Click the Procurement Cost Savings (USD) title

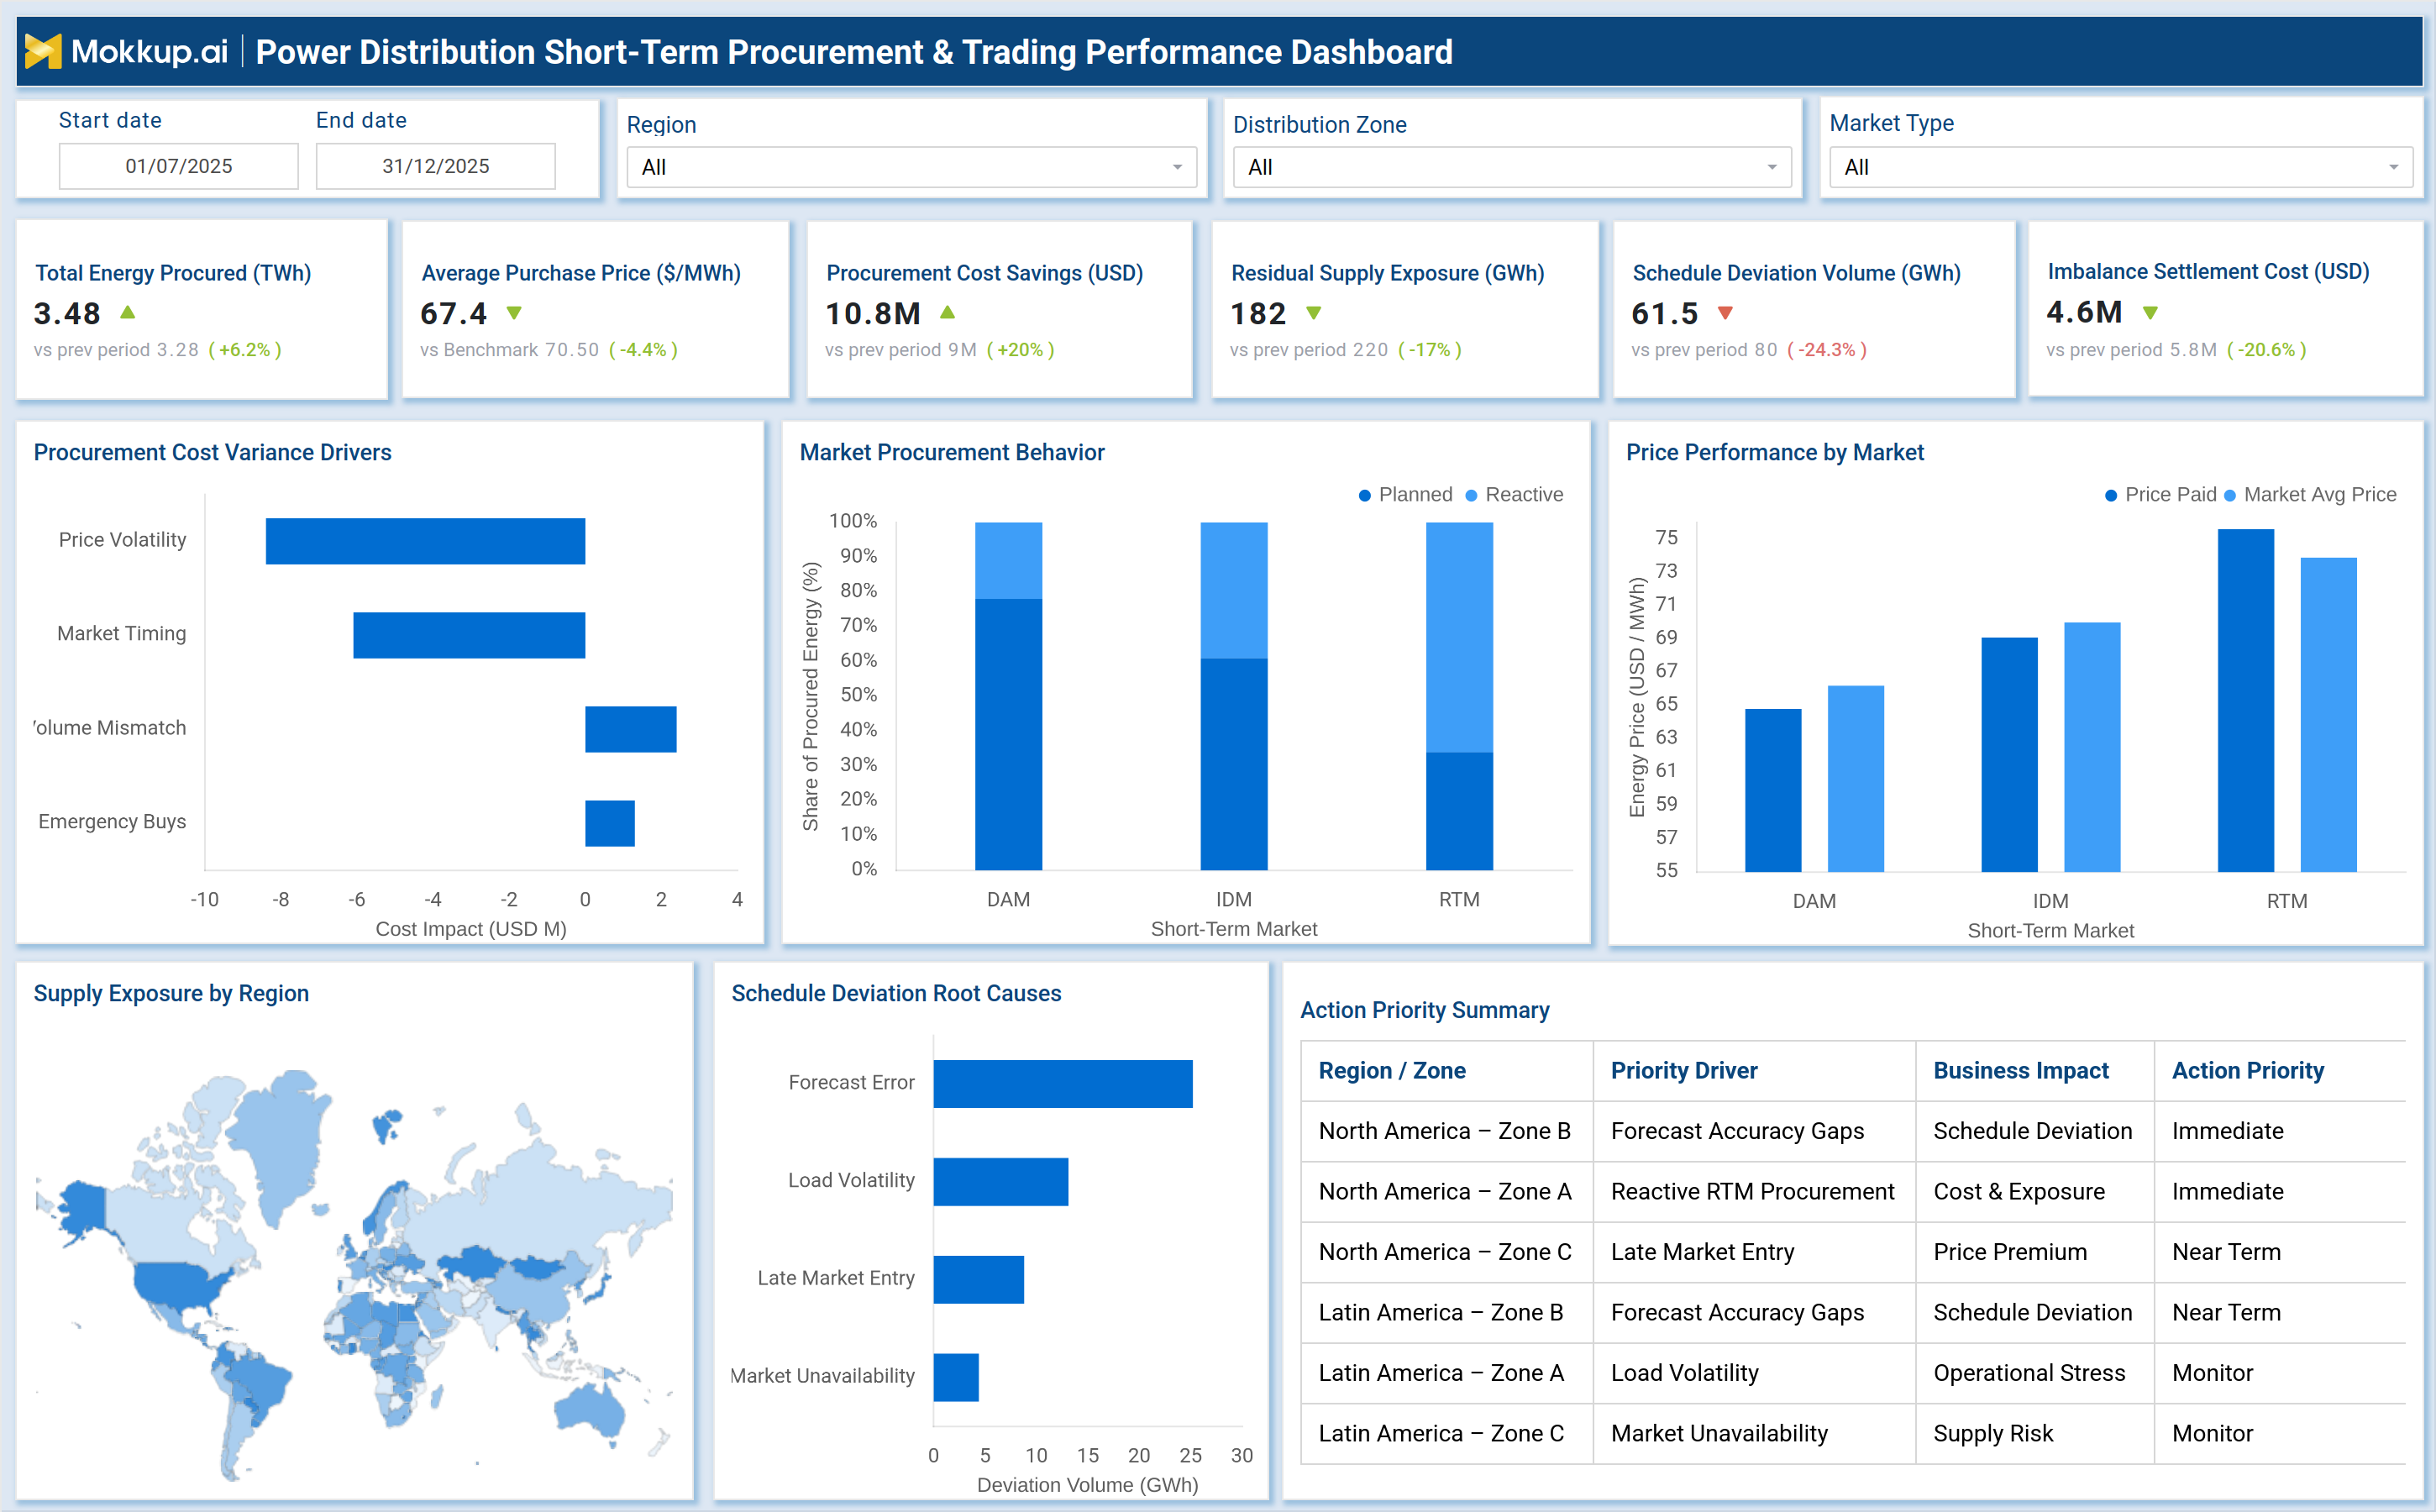coord(984,273)
